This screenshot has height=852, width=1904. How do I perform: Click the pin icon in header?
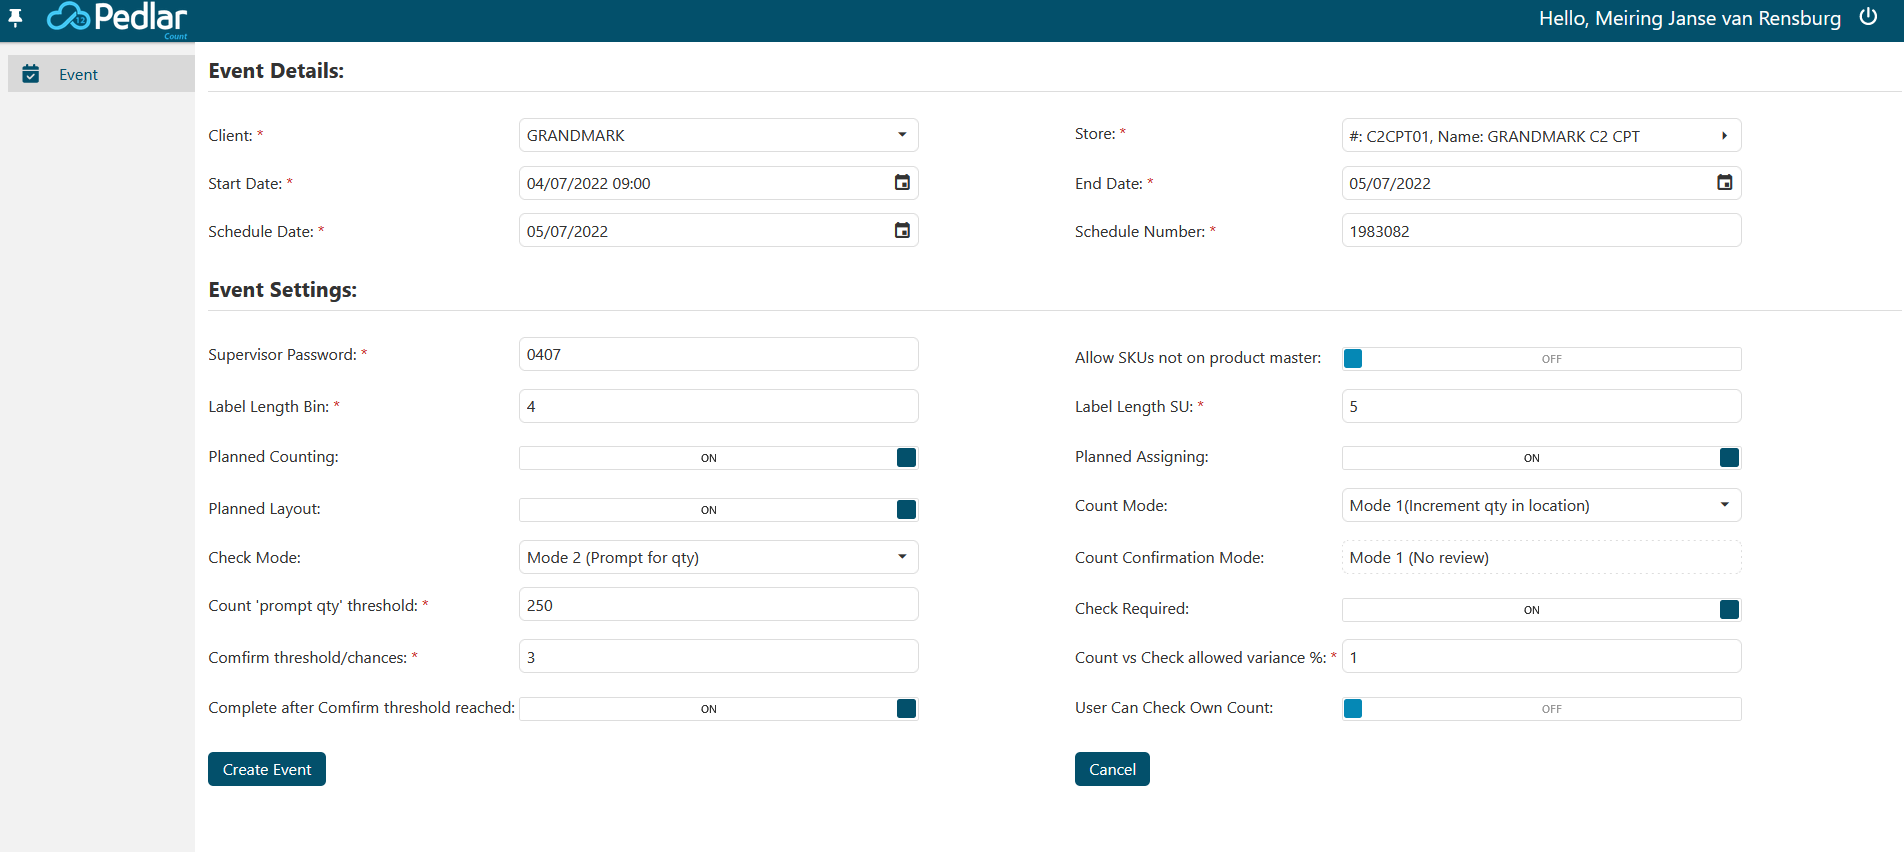click(15, 18)
